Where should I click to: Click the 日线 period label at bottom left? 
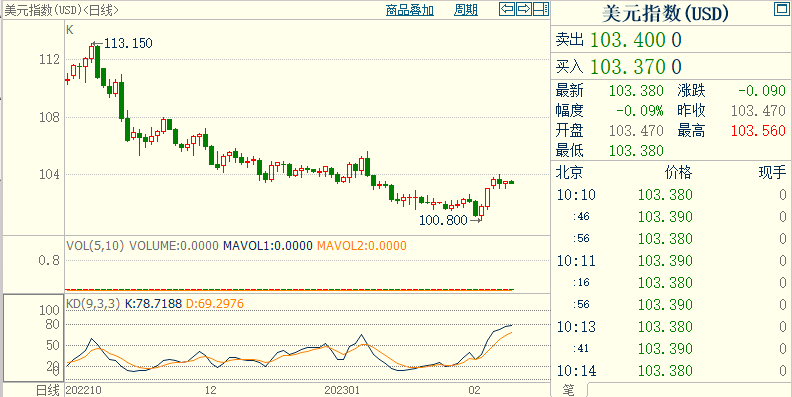point(48,390)
